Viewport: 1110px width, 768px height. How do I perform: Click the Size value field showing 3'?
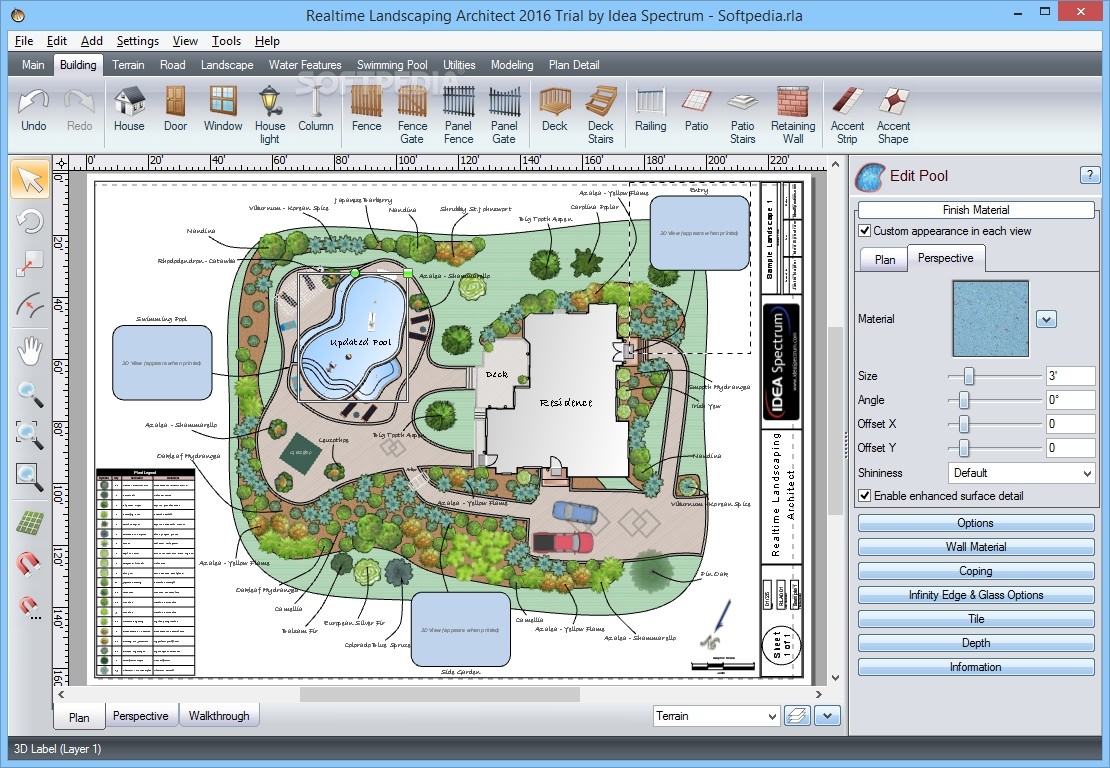point(1070,376)
